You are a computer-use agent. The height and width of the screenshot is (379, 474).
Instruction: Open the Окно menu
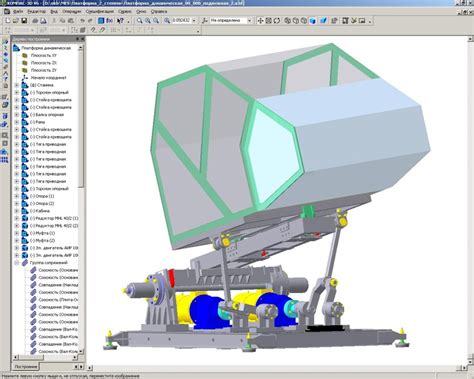(141, 12)
